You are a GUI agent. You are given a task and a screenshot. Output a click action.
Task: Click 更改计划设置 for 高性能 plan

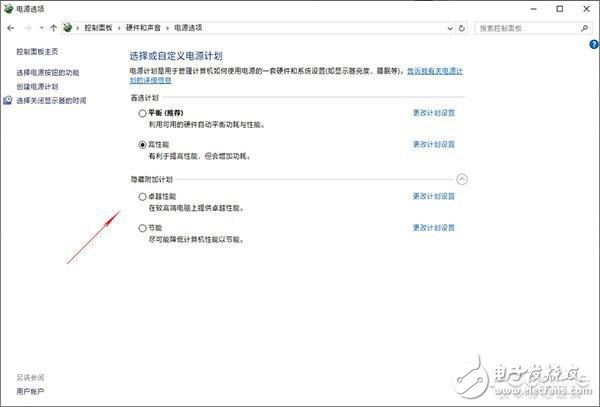434,144
